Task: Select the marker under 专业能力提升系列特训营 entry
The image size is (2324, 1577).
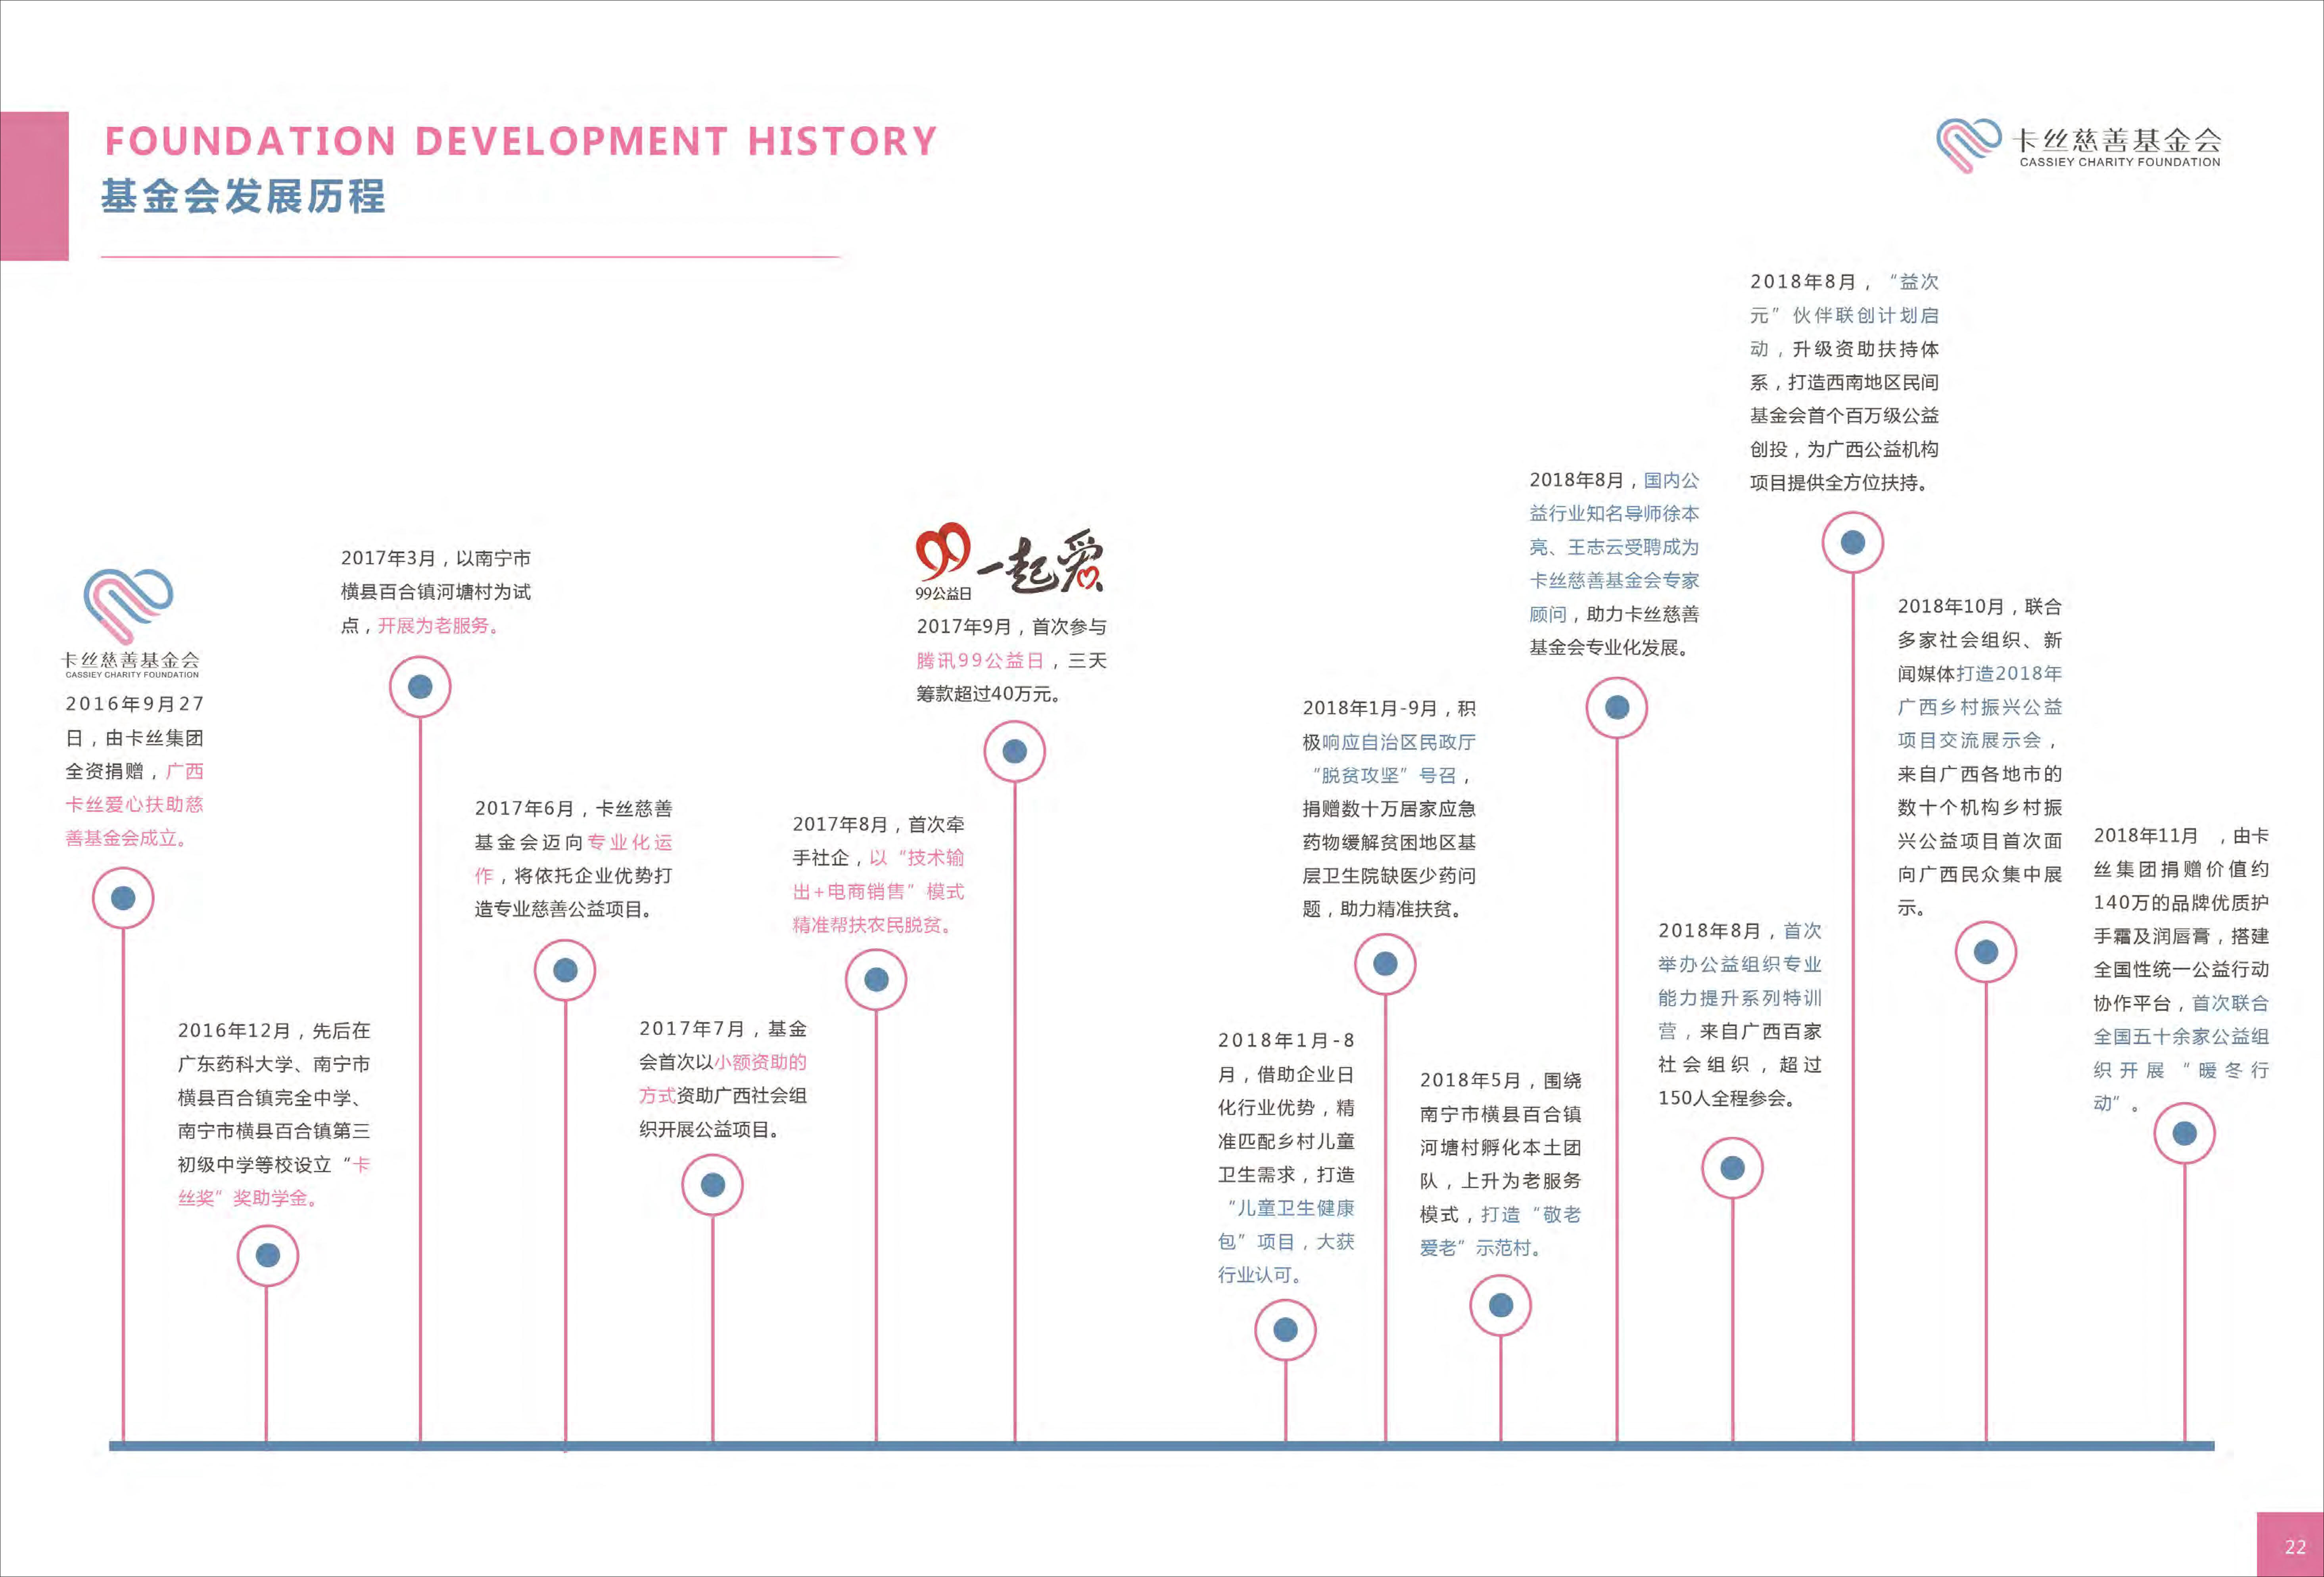Action: pyautogui.click(x=1733, y=1168)
